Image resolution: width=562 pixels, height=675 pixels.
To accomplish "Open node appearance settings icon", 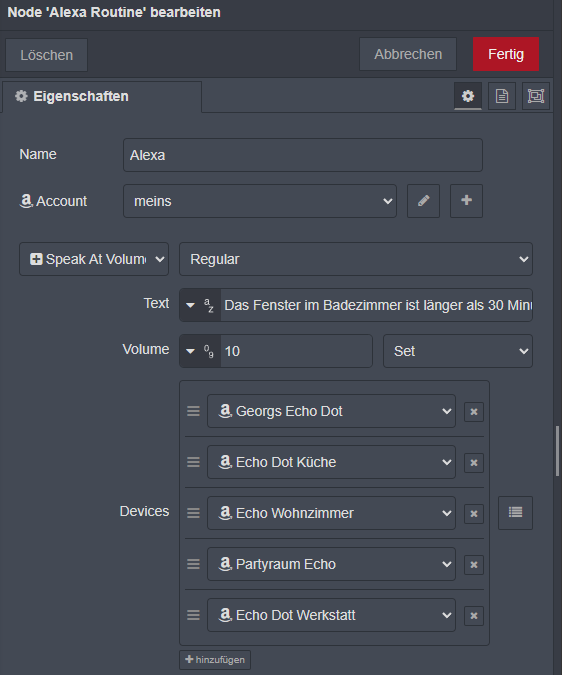I will tap(536, 96).
